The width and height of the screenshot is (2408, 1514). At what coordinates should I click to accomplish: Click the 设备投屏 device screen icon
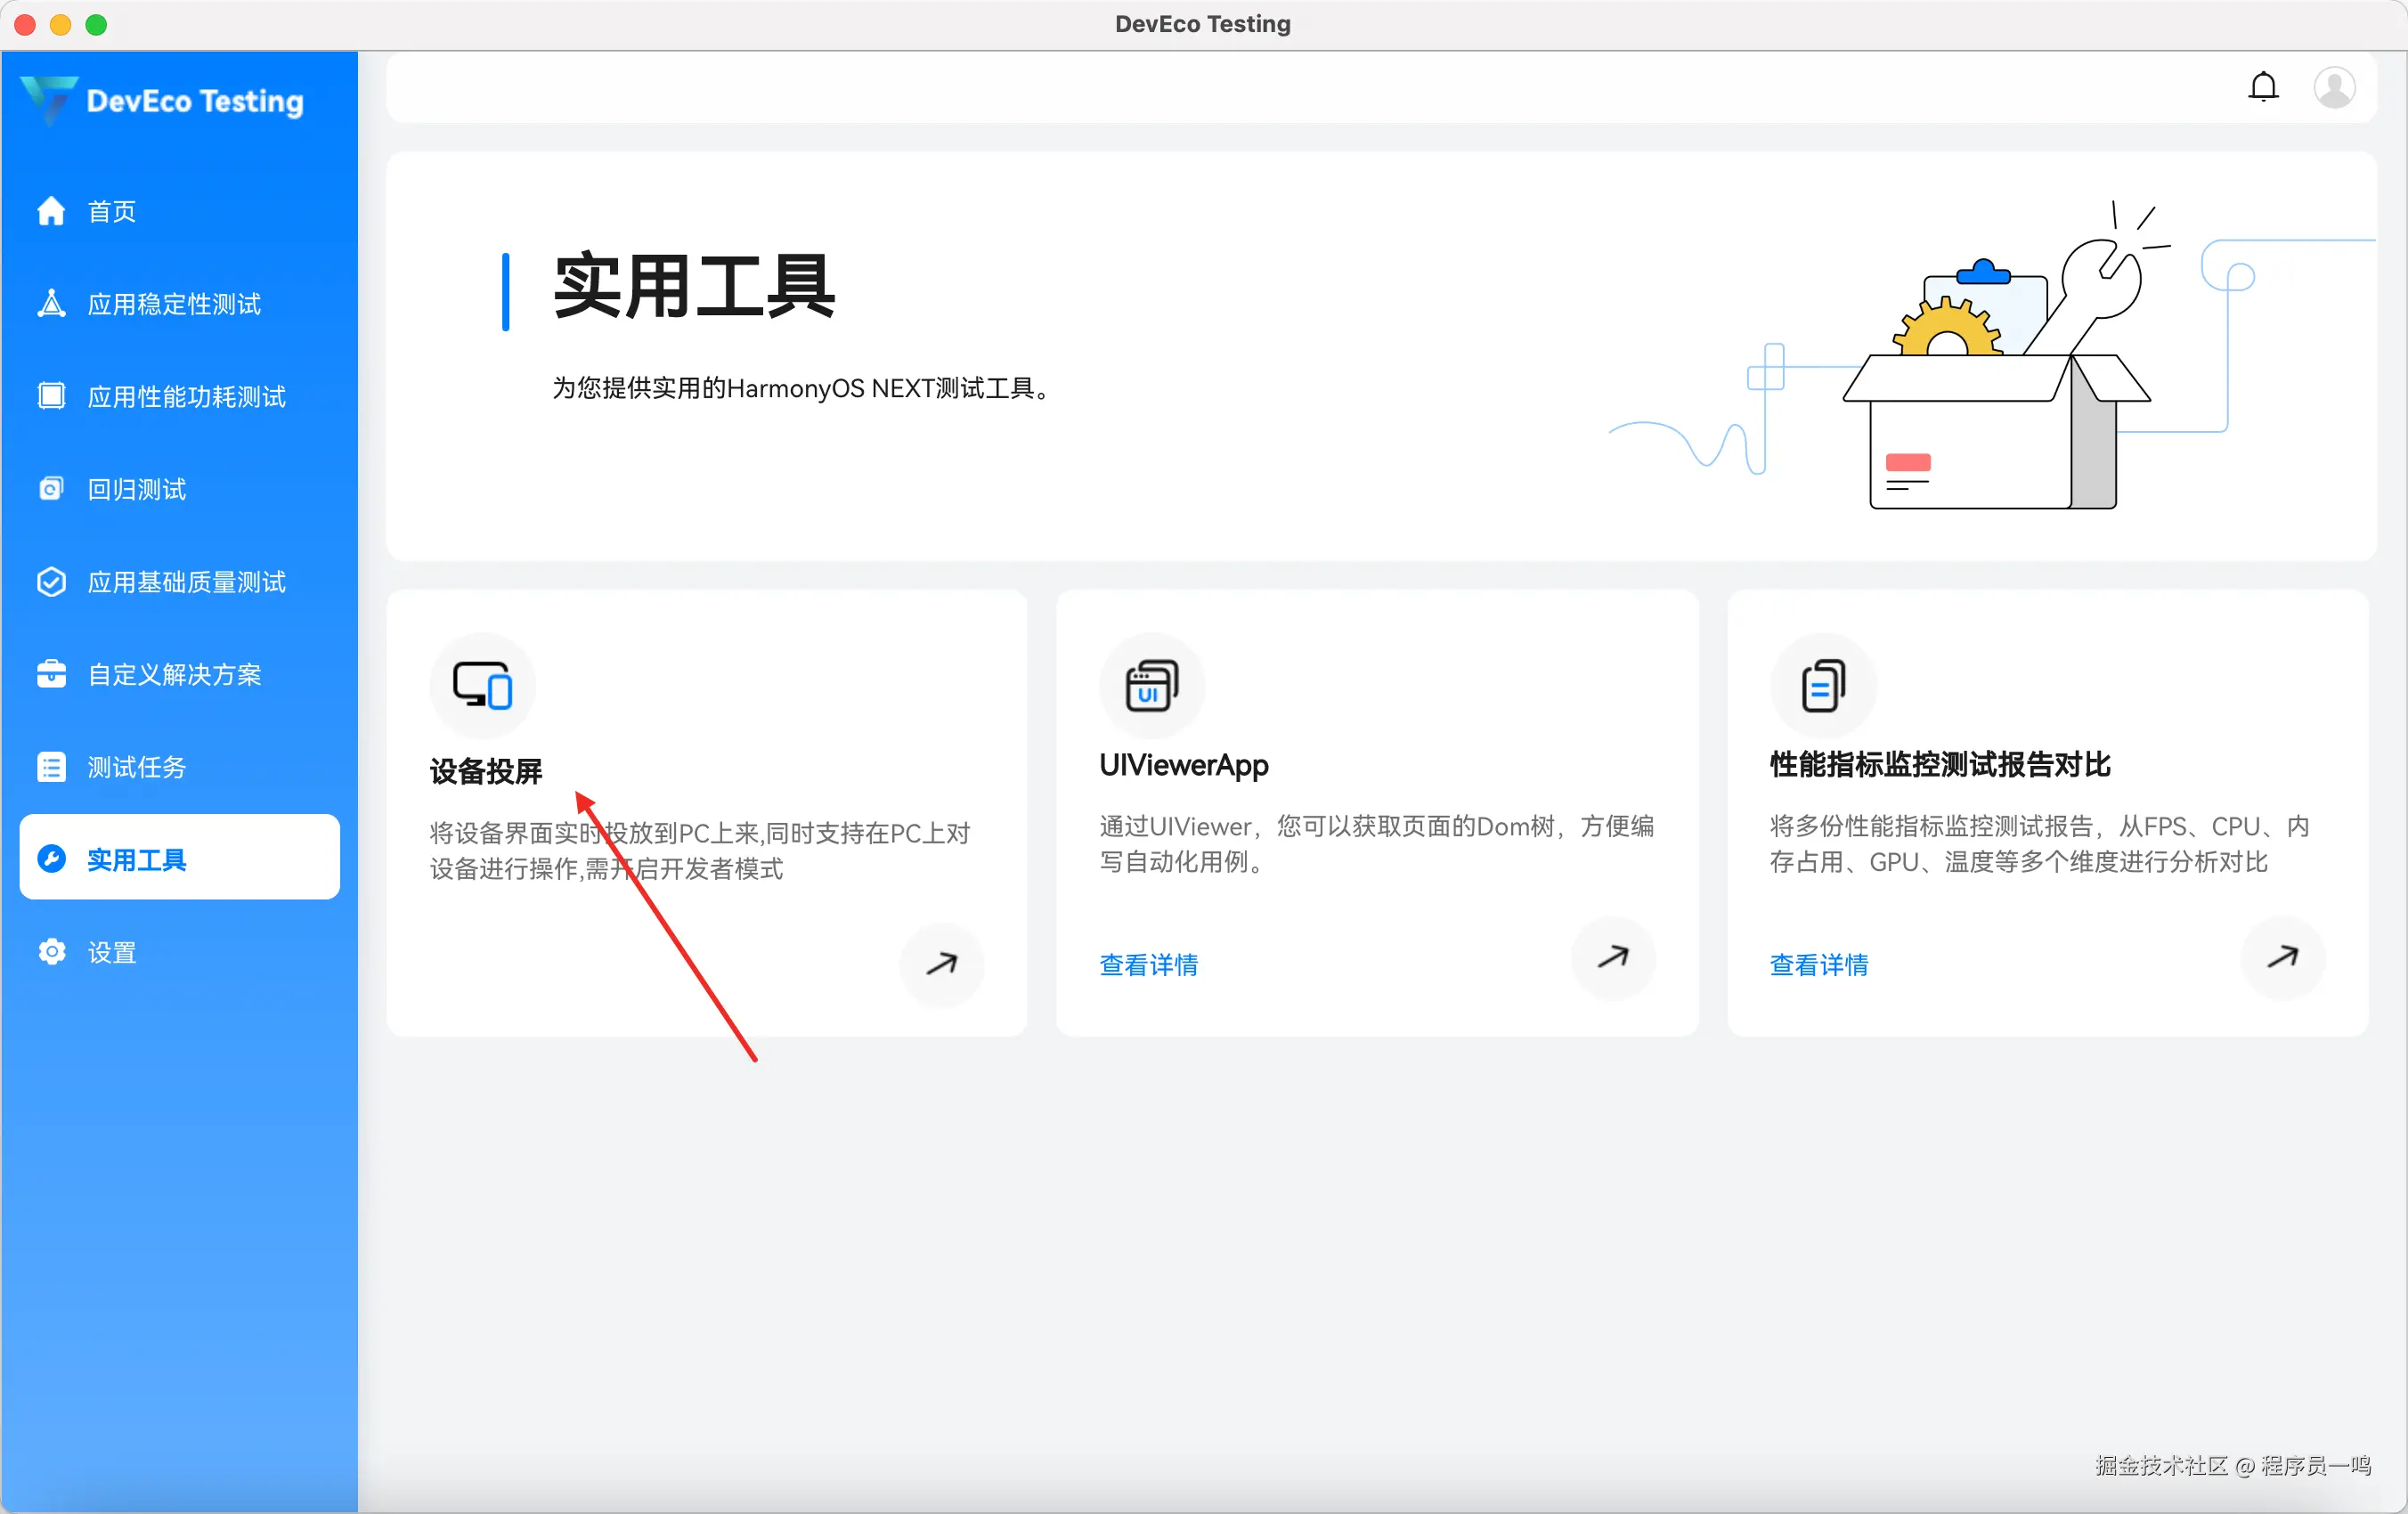(483, 686)
